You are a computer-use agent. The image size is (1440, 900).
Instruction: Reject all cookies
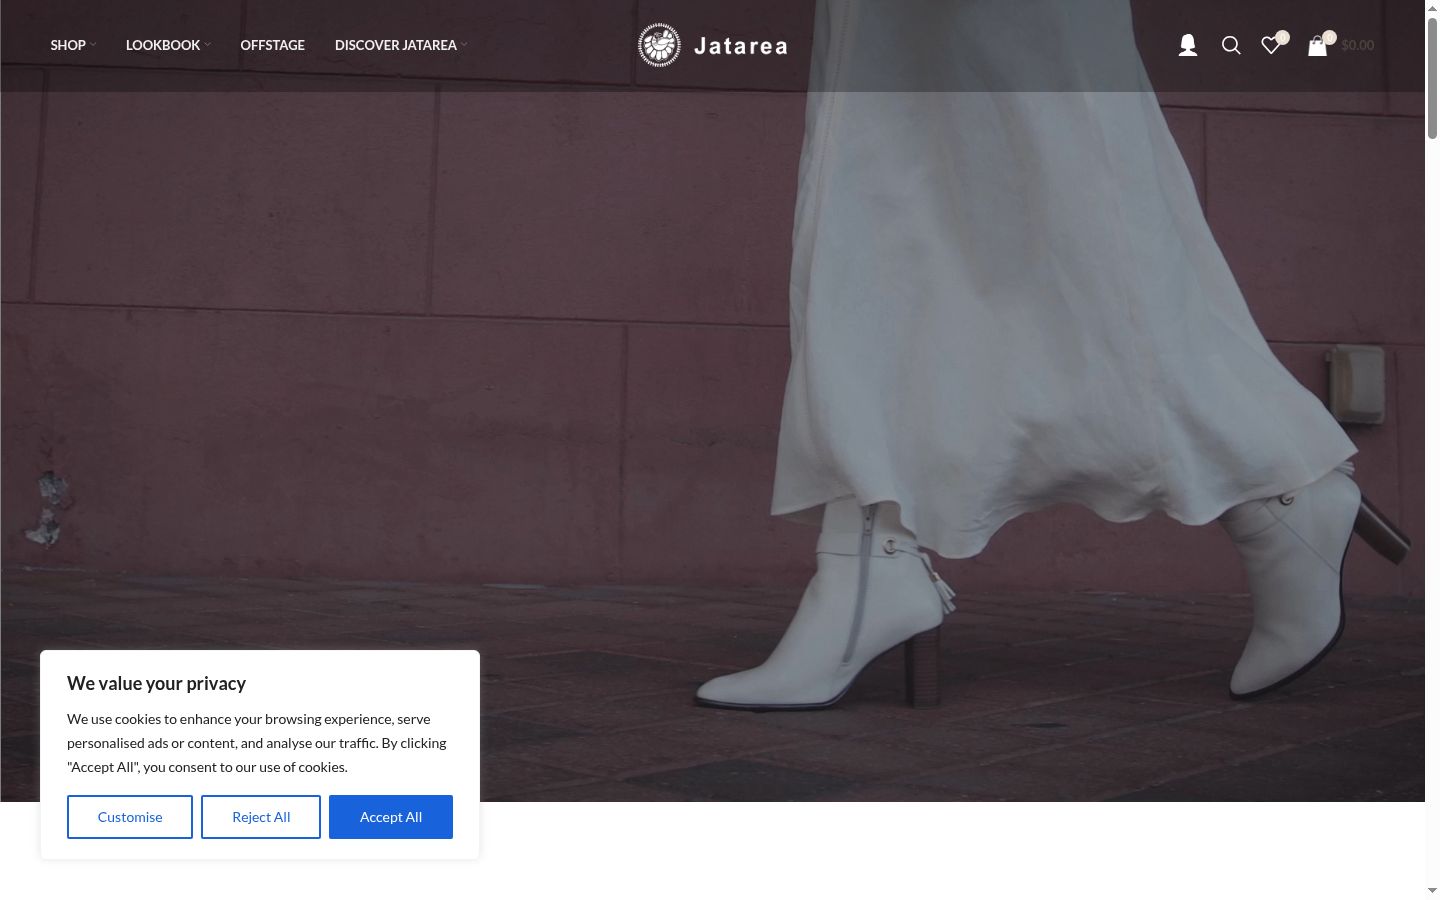[x=261, y=817]
